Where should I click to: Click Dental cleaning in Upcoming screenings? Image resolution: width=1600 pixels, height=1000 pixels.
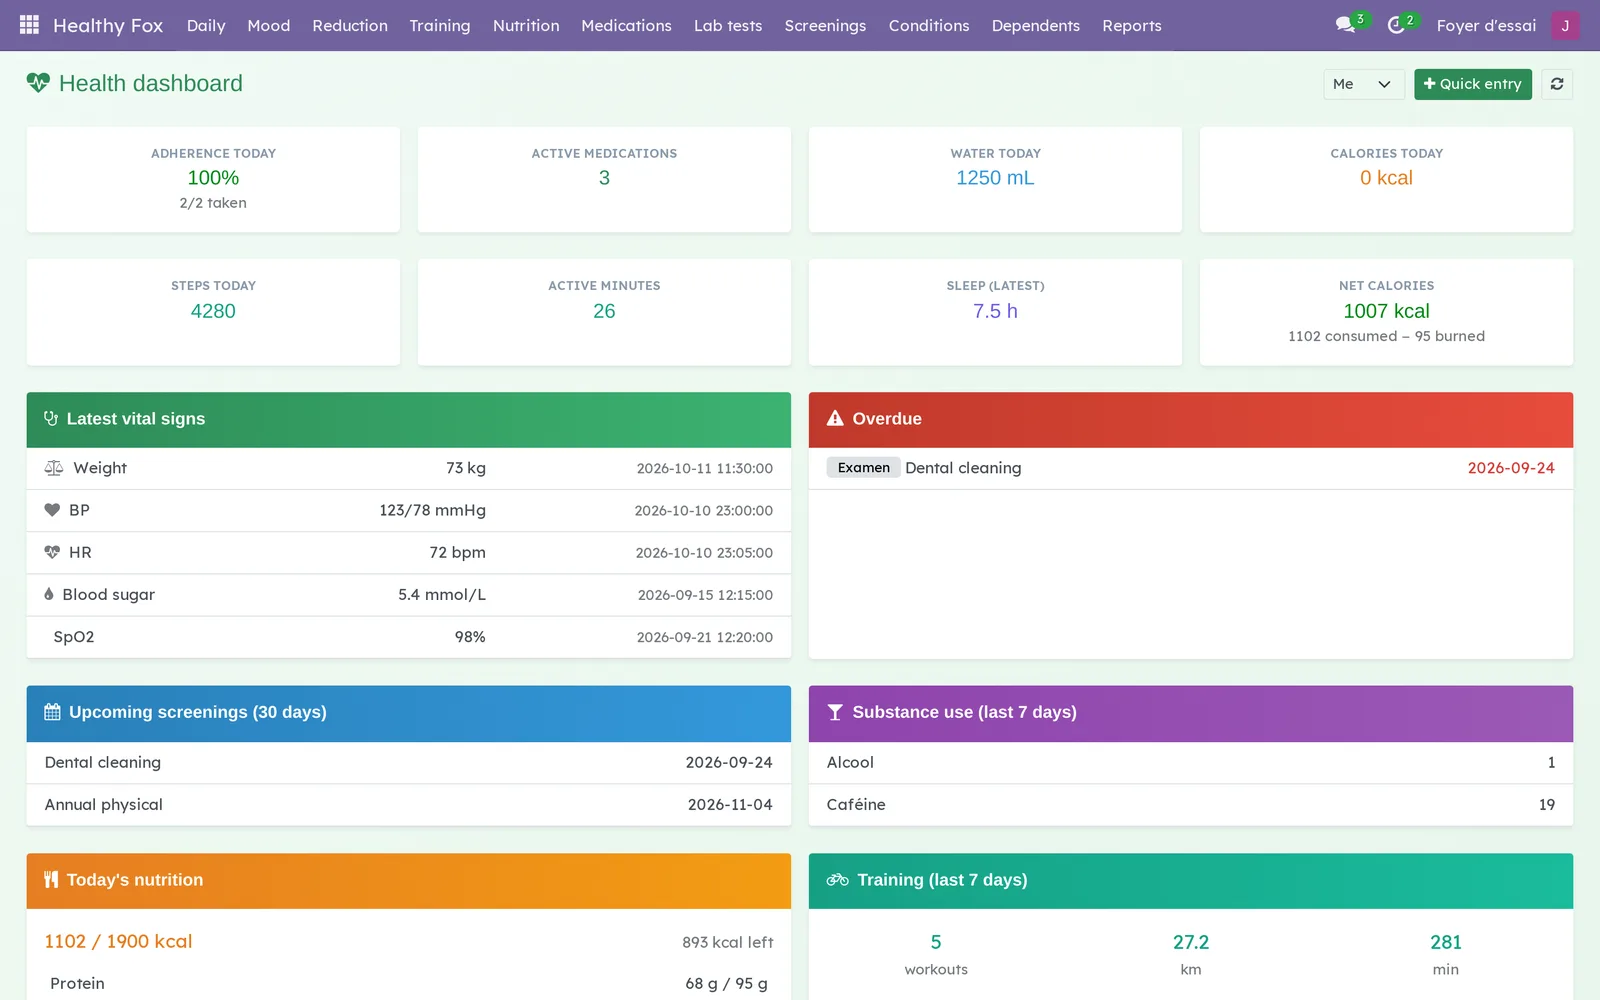(102, 762)
